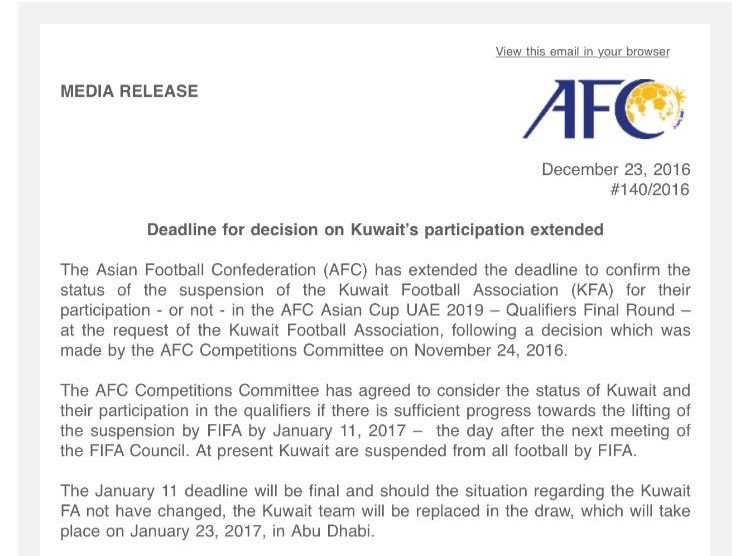The width and height of the screenshot is (750, 556).
Task: Open 'View this email in your browser' link
Action: pyautogui.click(x=582, y=52)
